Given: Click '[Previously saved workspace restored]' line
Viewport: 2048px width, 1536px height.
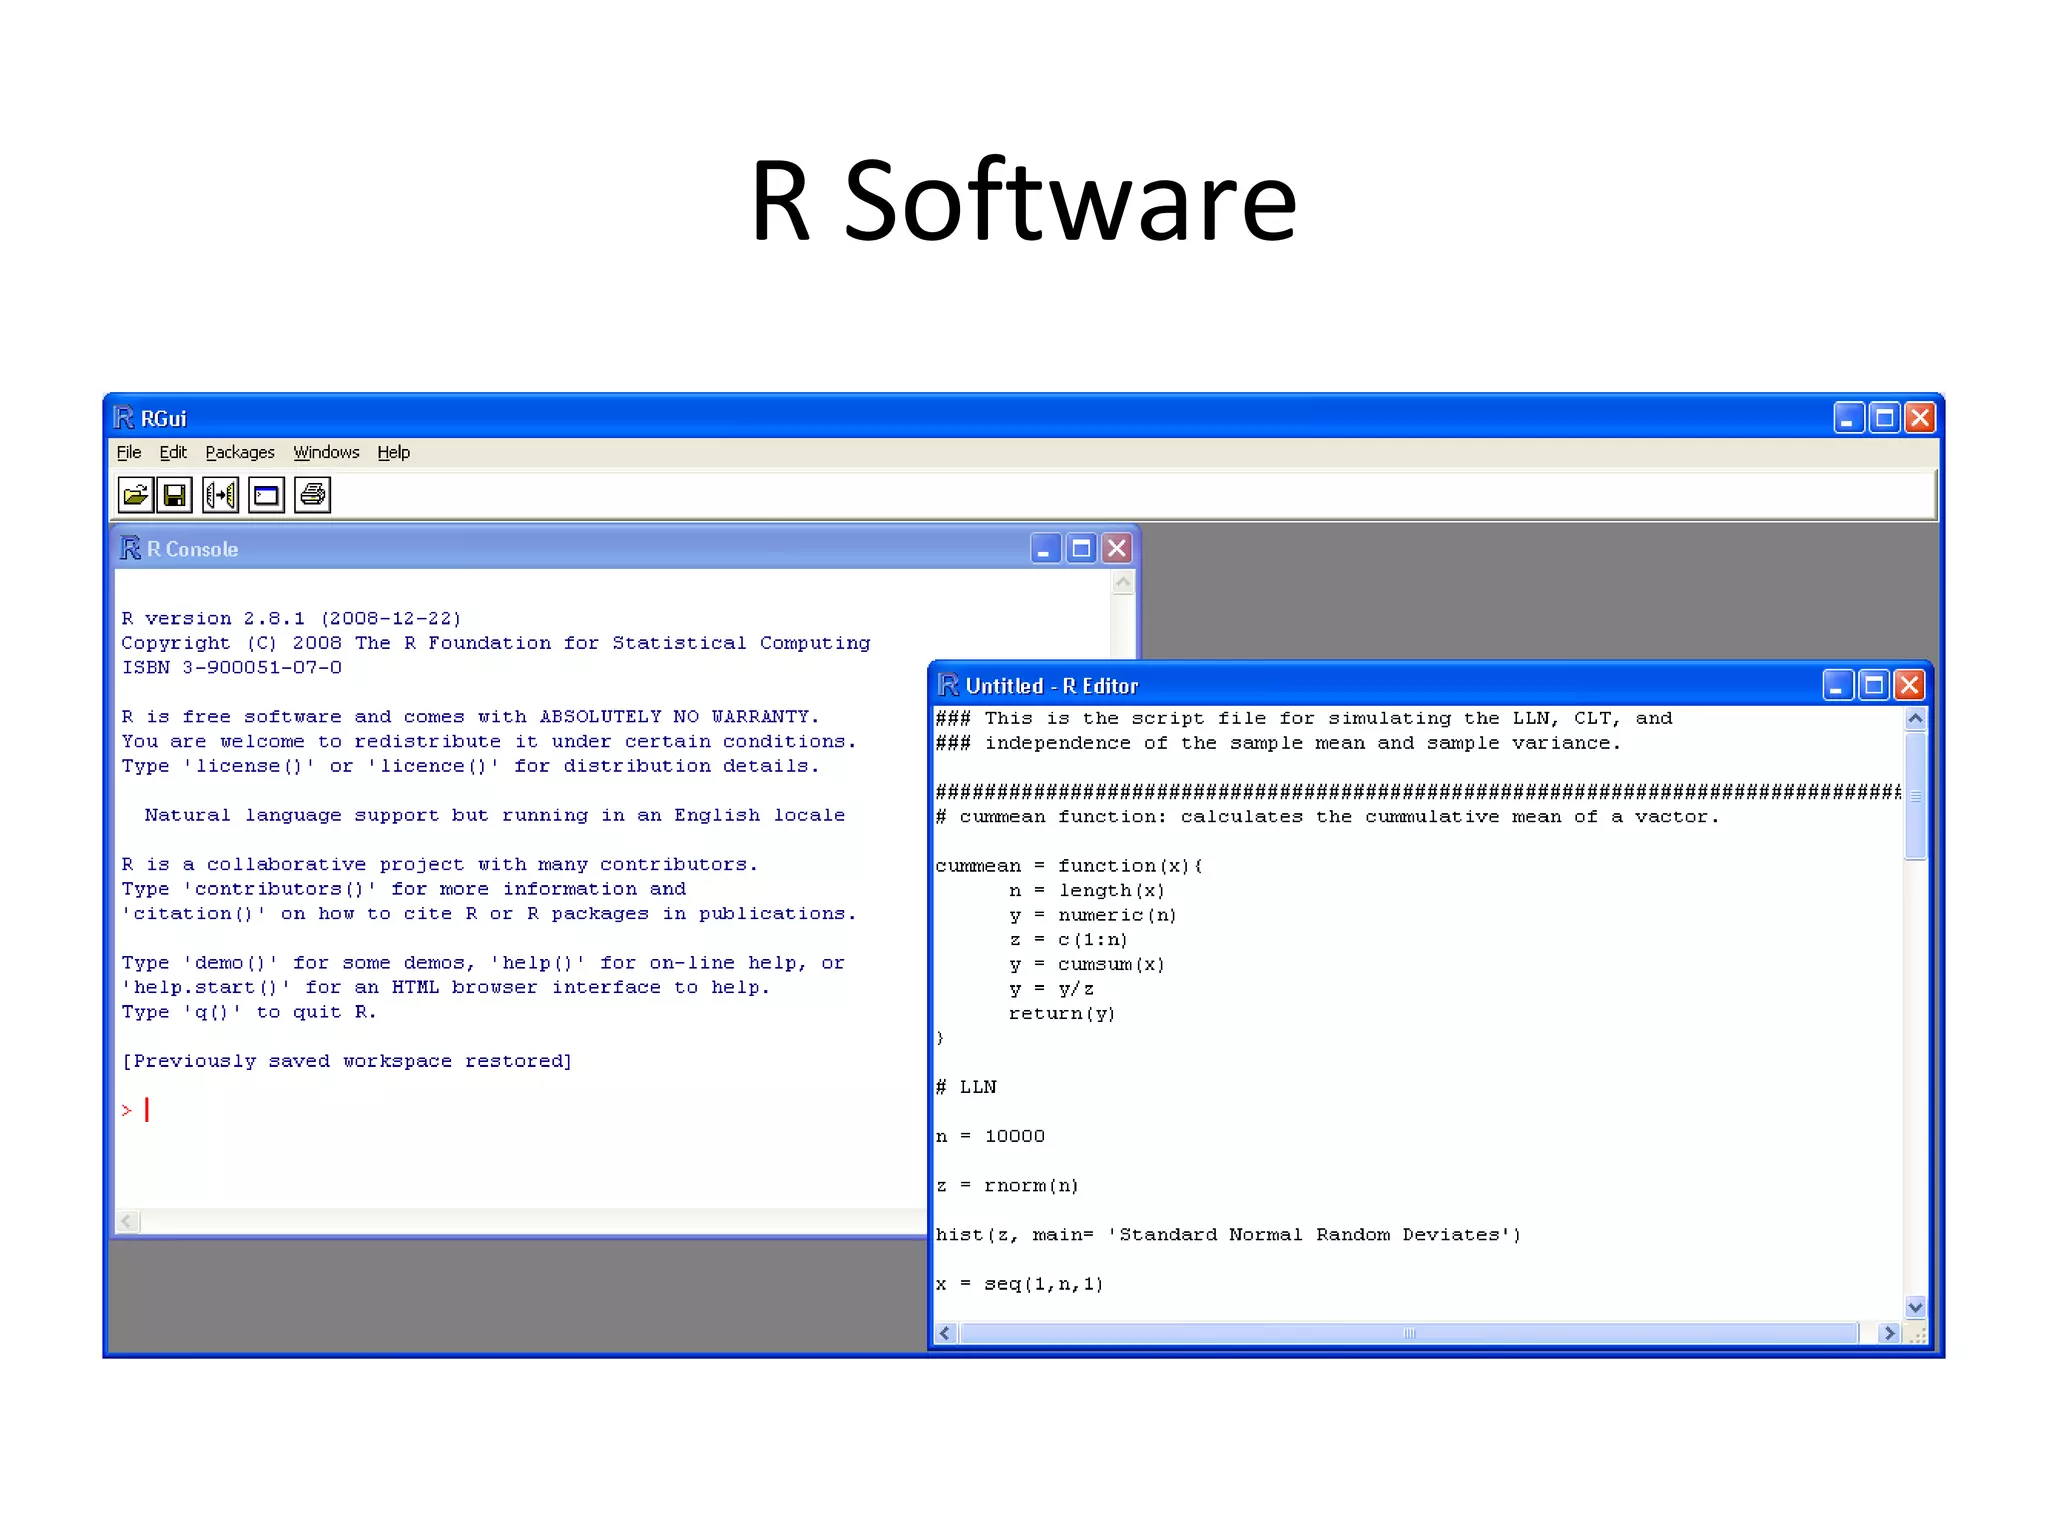Looking at the screenshot, I should click(x=347, y=1061).
